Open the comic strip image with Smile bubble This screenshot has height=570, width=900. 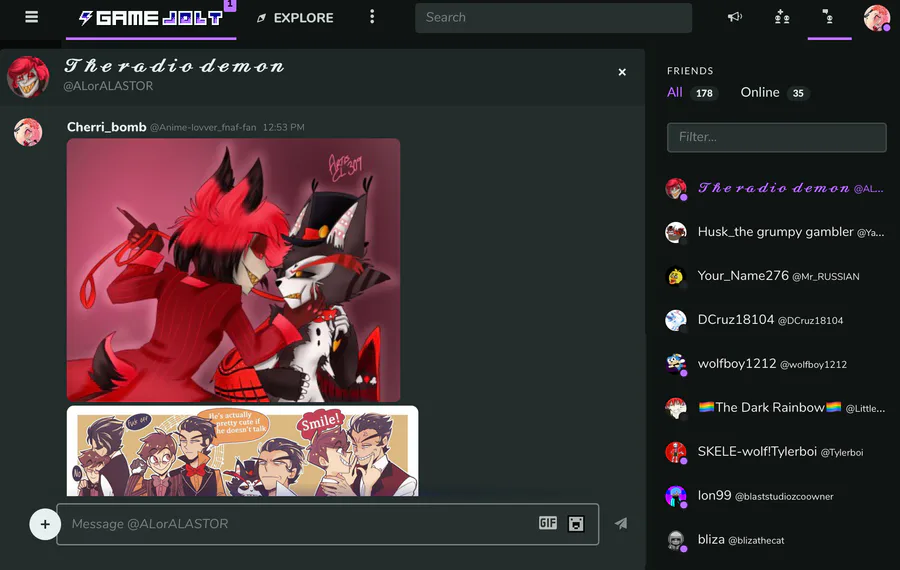242,451
